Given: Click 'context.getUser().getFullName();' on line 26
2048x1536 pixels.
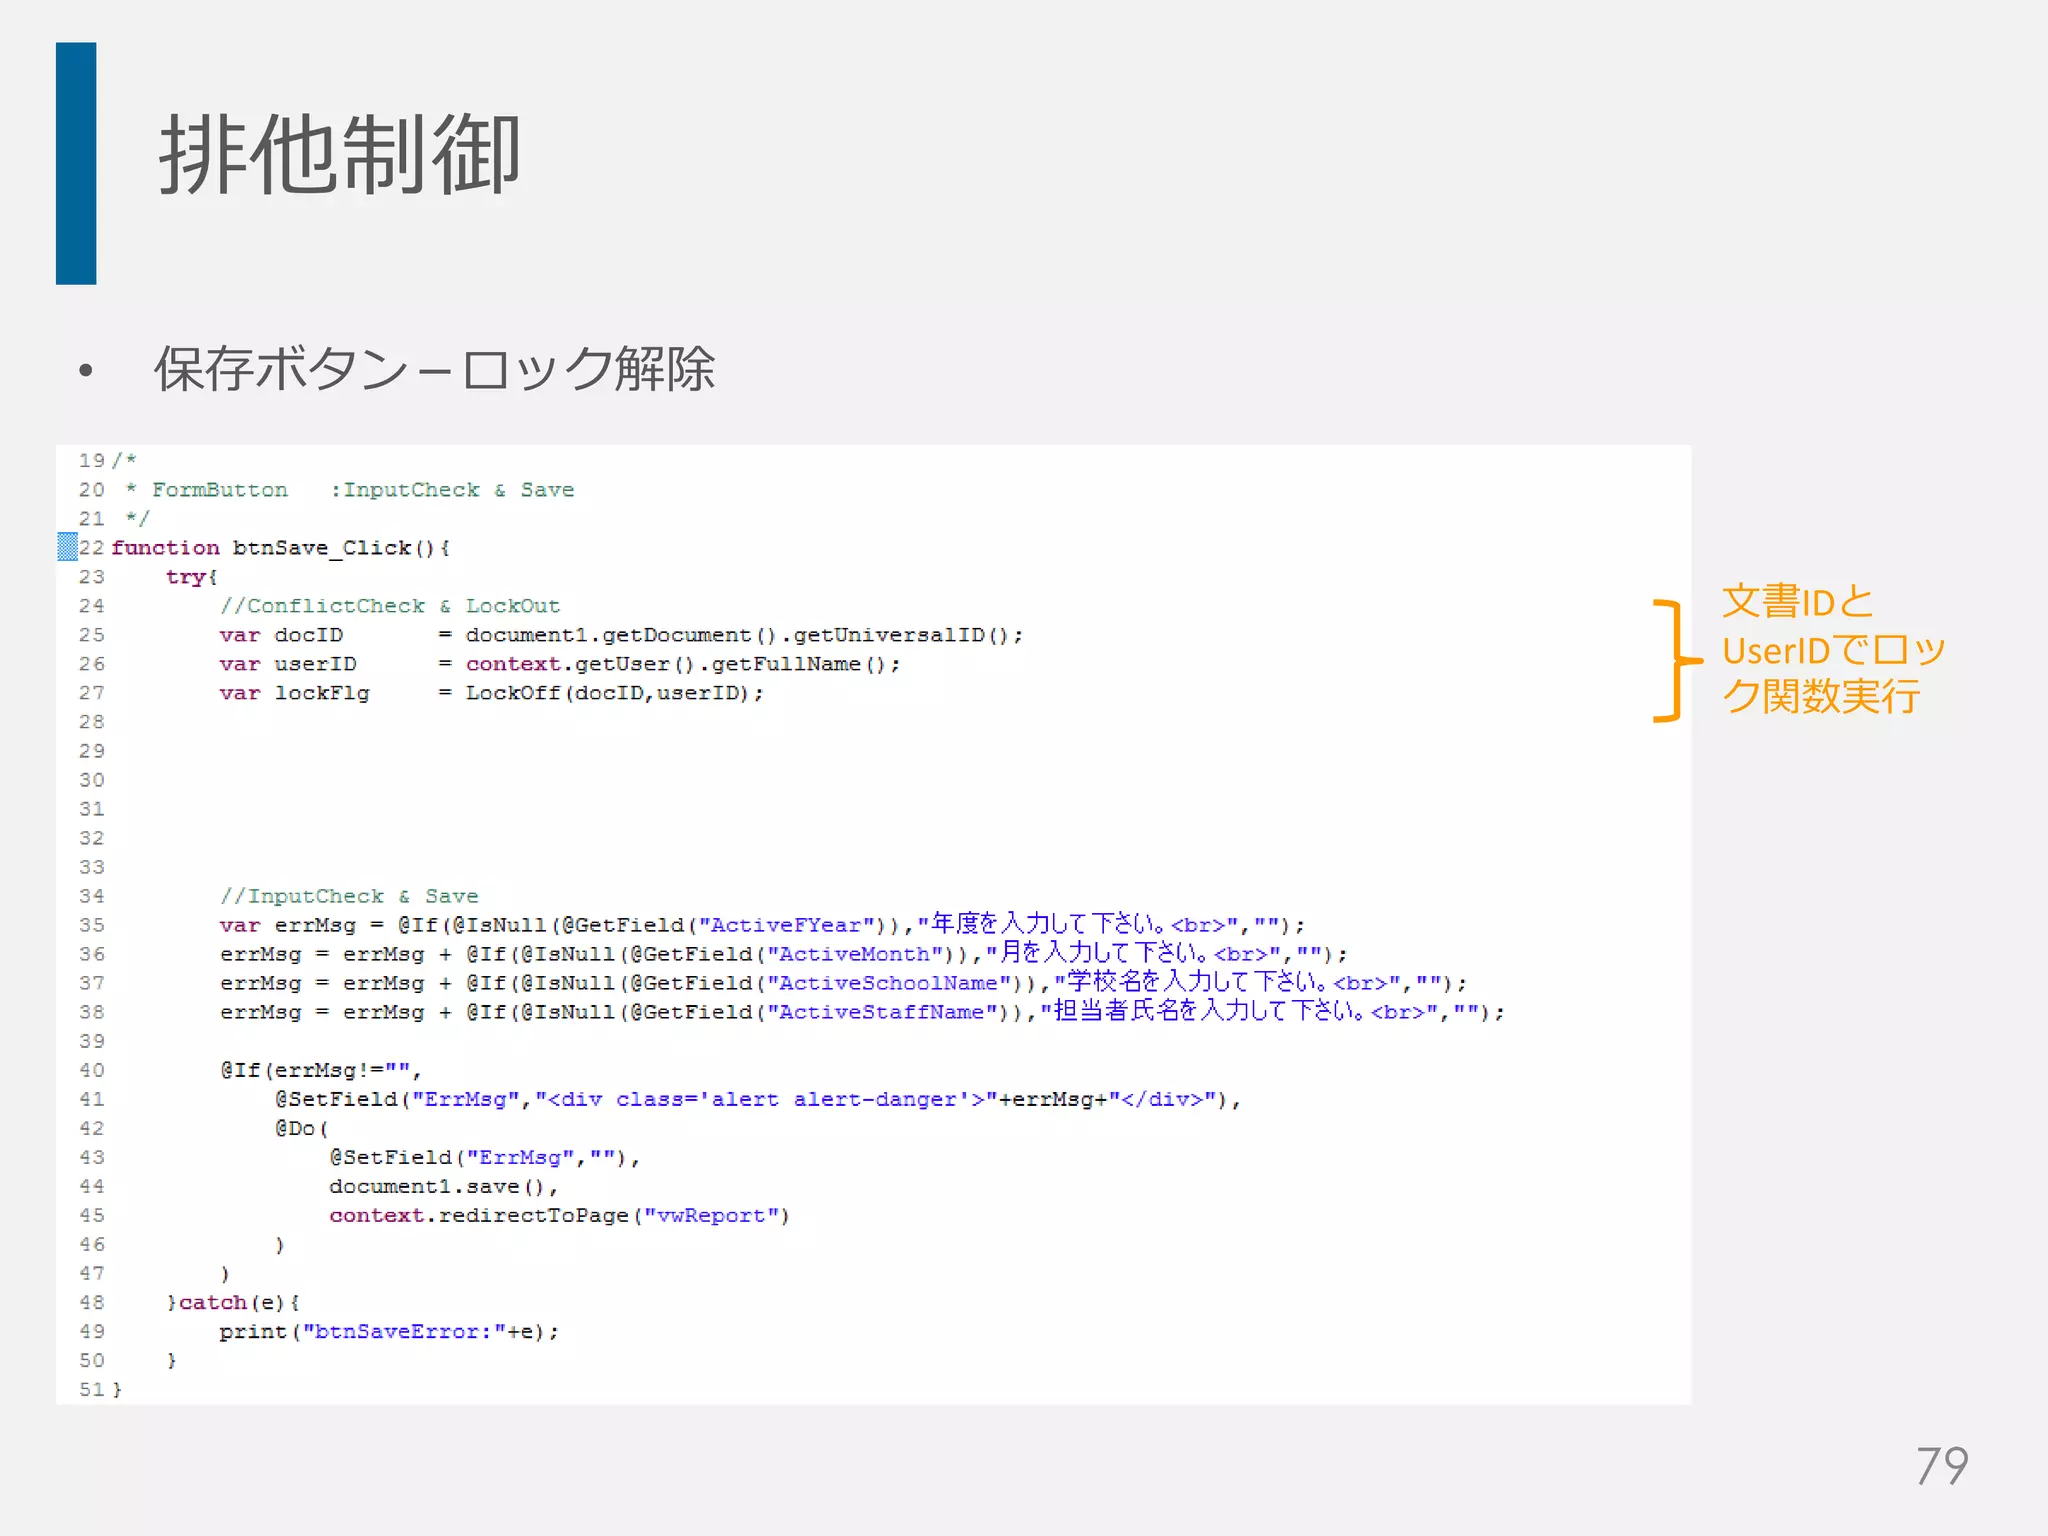Looking at the screenshot, I should pyautogui.click(x=683, y=664).
